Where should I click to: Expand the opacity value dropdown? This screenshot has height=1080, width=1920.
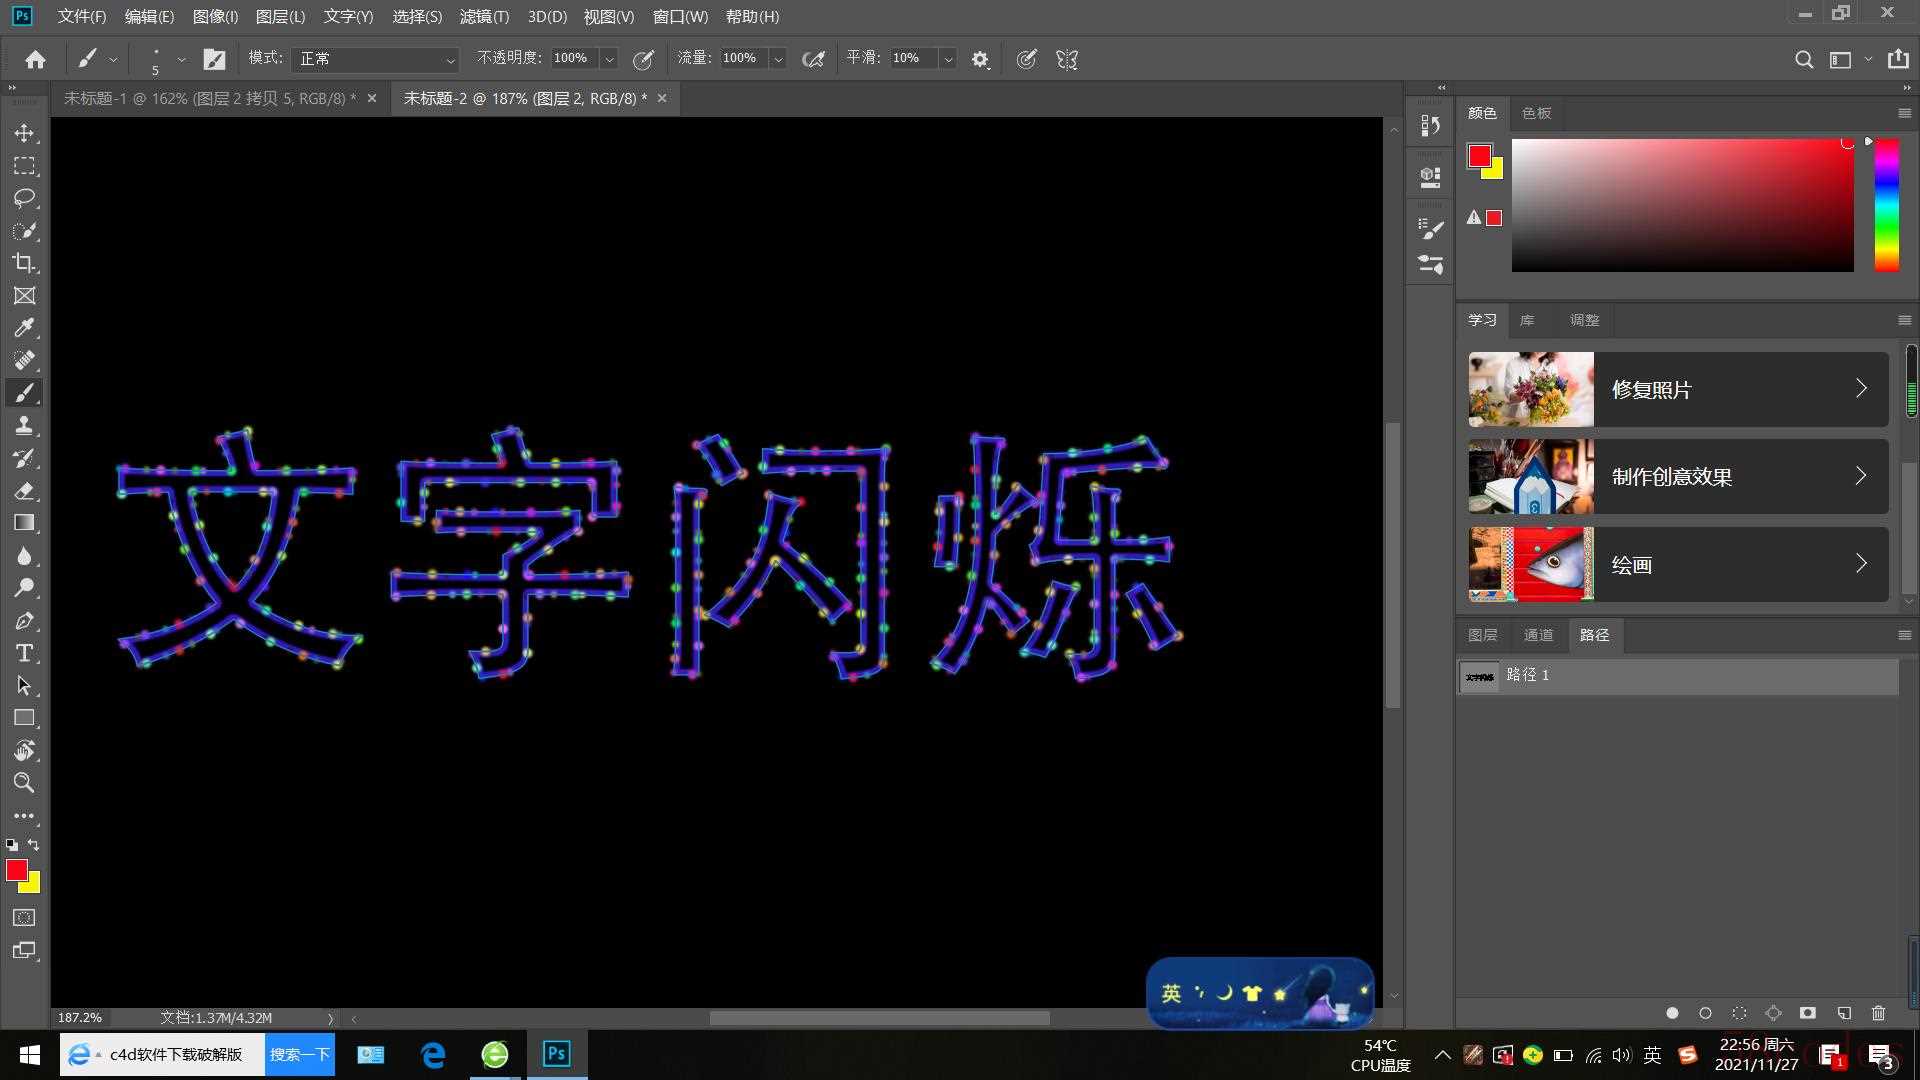609,59
